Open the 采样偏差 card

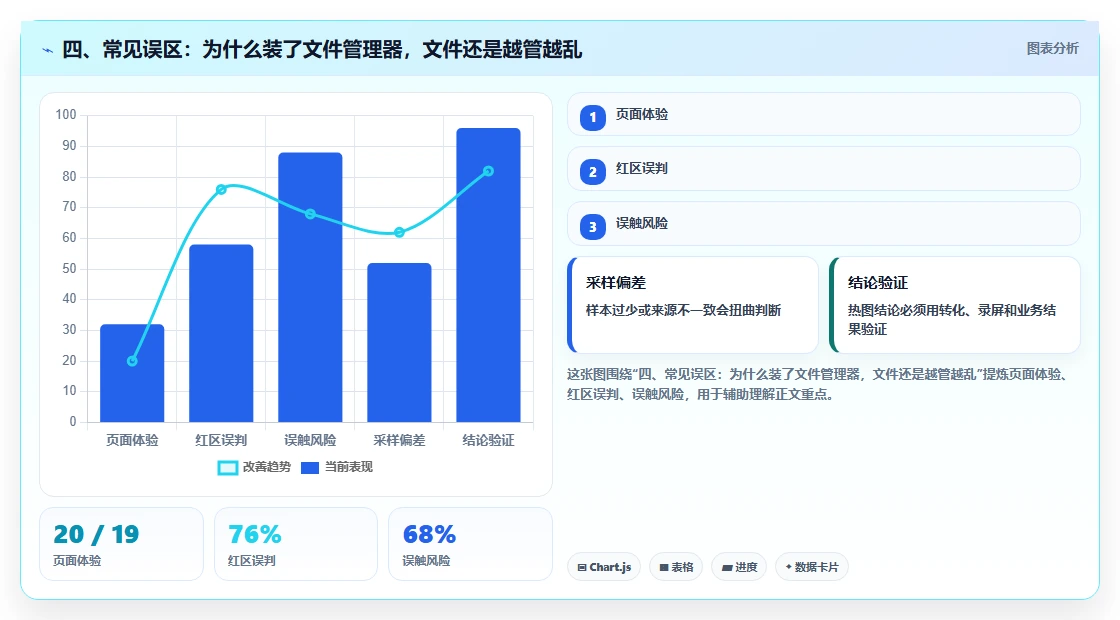coord(693,305)
